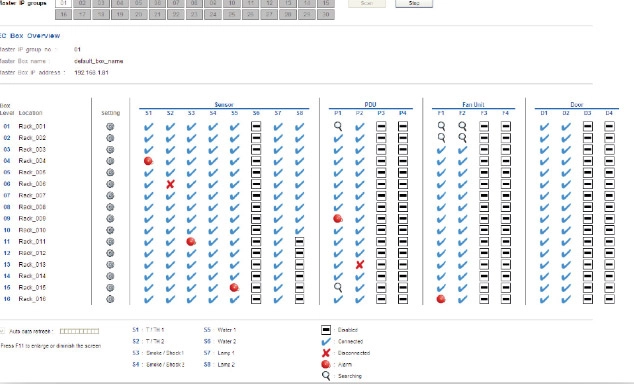Image resolution: width=634 pixels, height=384 pixels.
Task: Click the Sensor column group header
Action: 224,105
